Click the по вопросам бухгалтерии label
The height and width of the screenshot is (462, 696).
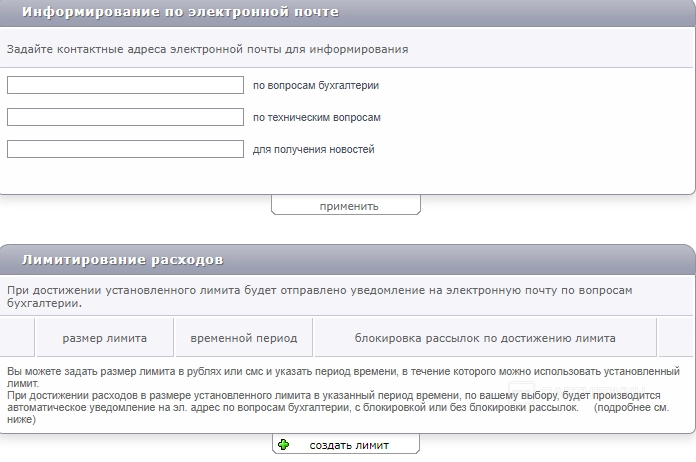[x=316, y=86]
